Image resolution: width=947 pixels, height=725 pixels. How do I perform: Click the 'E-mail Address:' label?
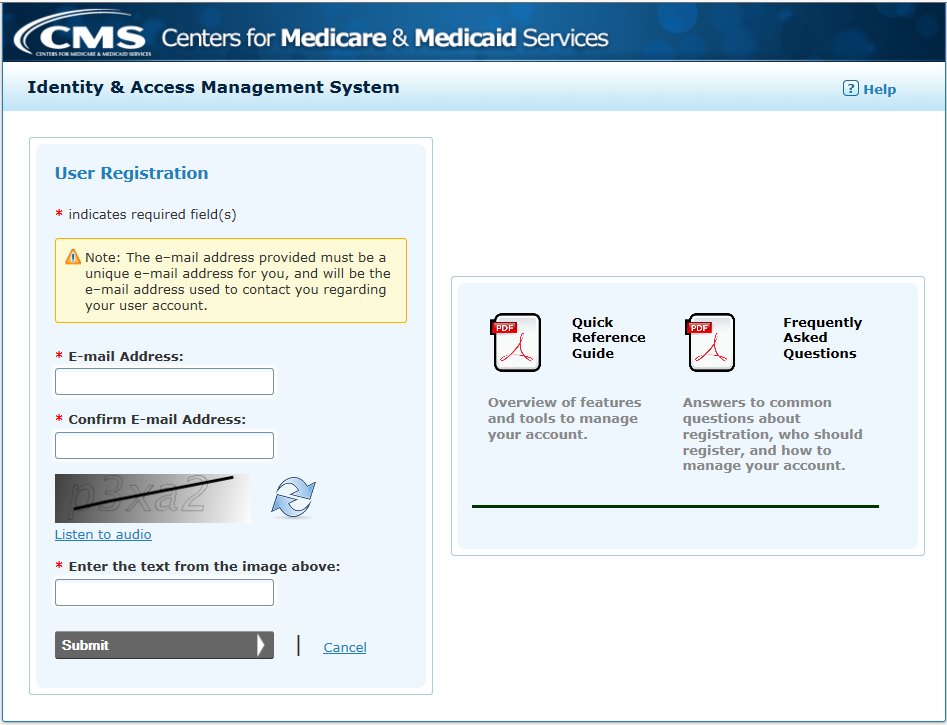point(126,356)
